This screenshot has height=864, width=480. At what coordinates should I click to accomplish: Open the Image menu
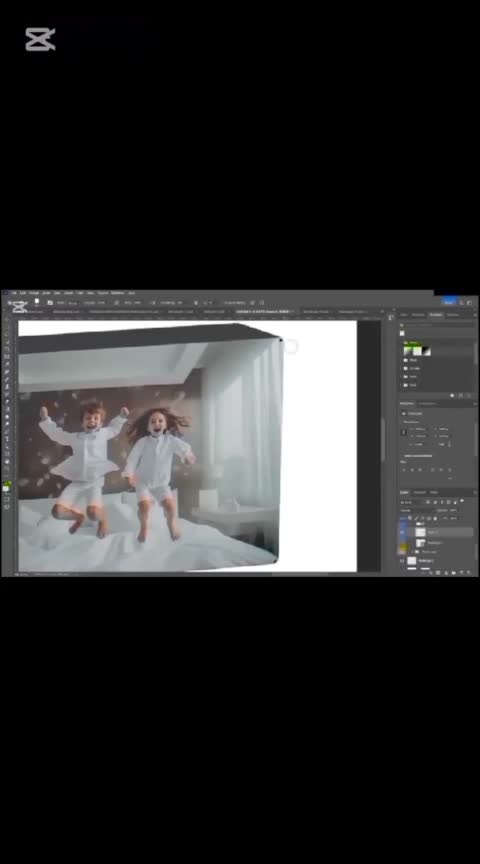pyautogui.click(x=34, y=292)
